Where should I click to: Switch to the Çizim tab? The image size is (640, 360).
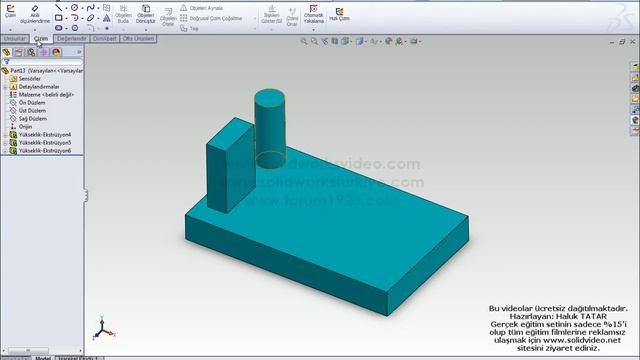pyautogui.click(x=41, y=39)
